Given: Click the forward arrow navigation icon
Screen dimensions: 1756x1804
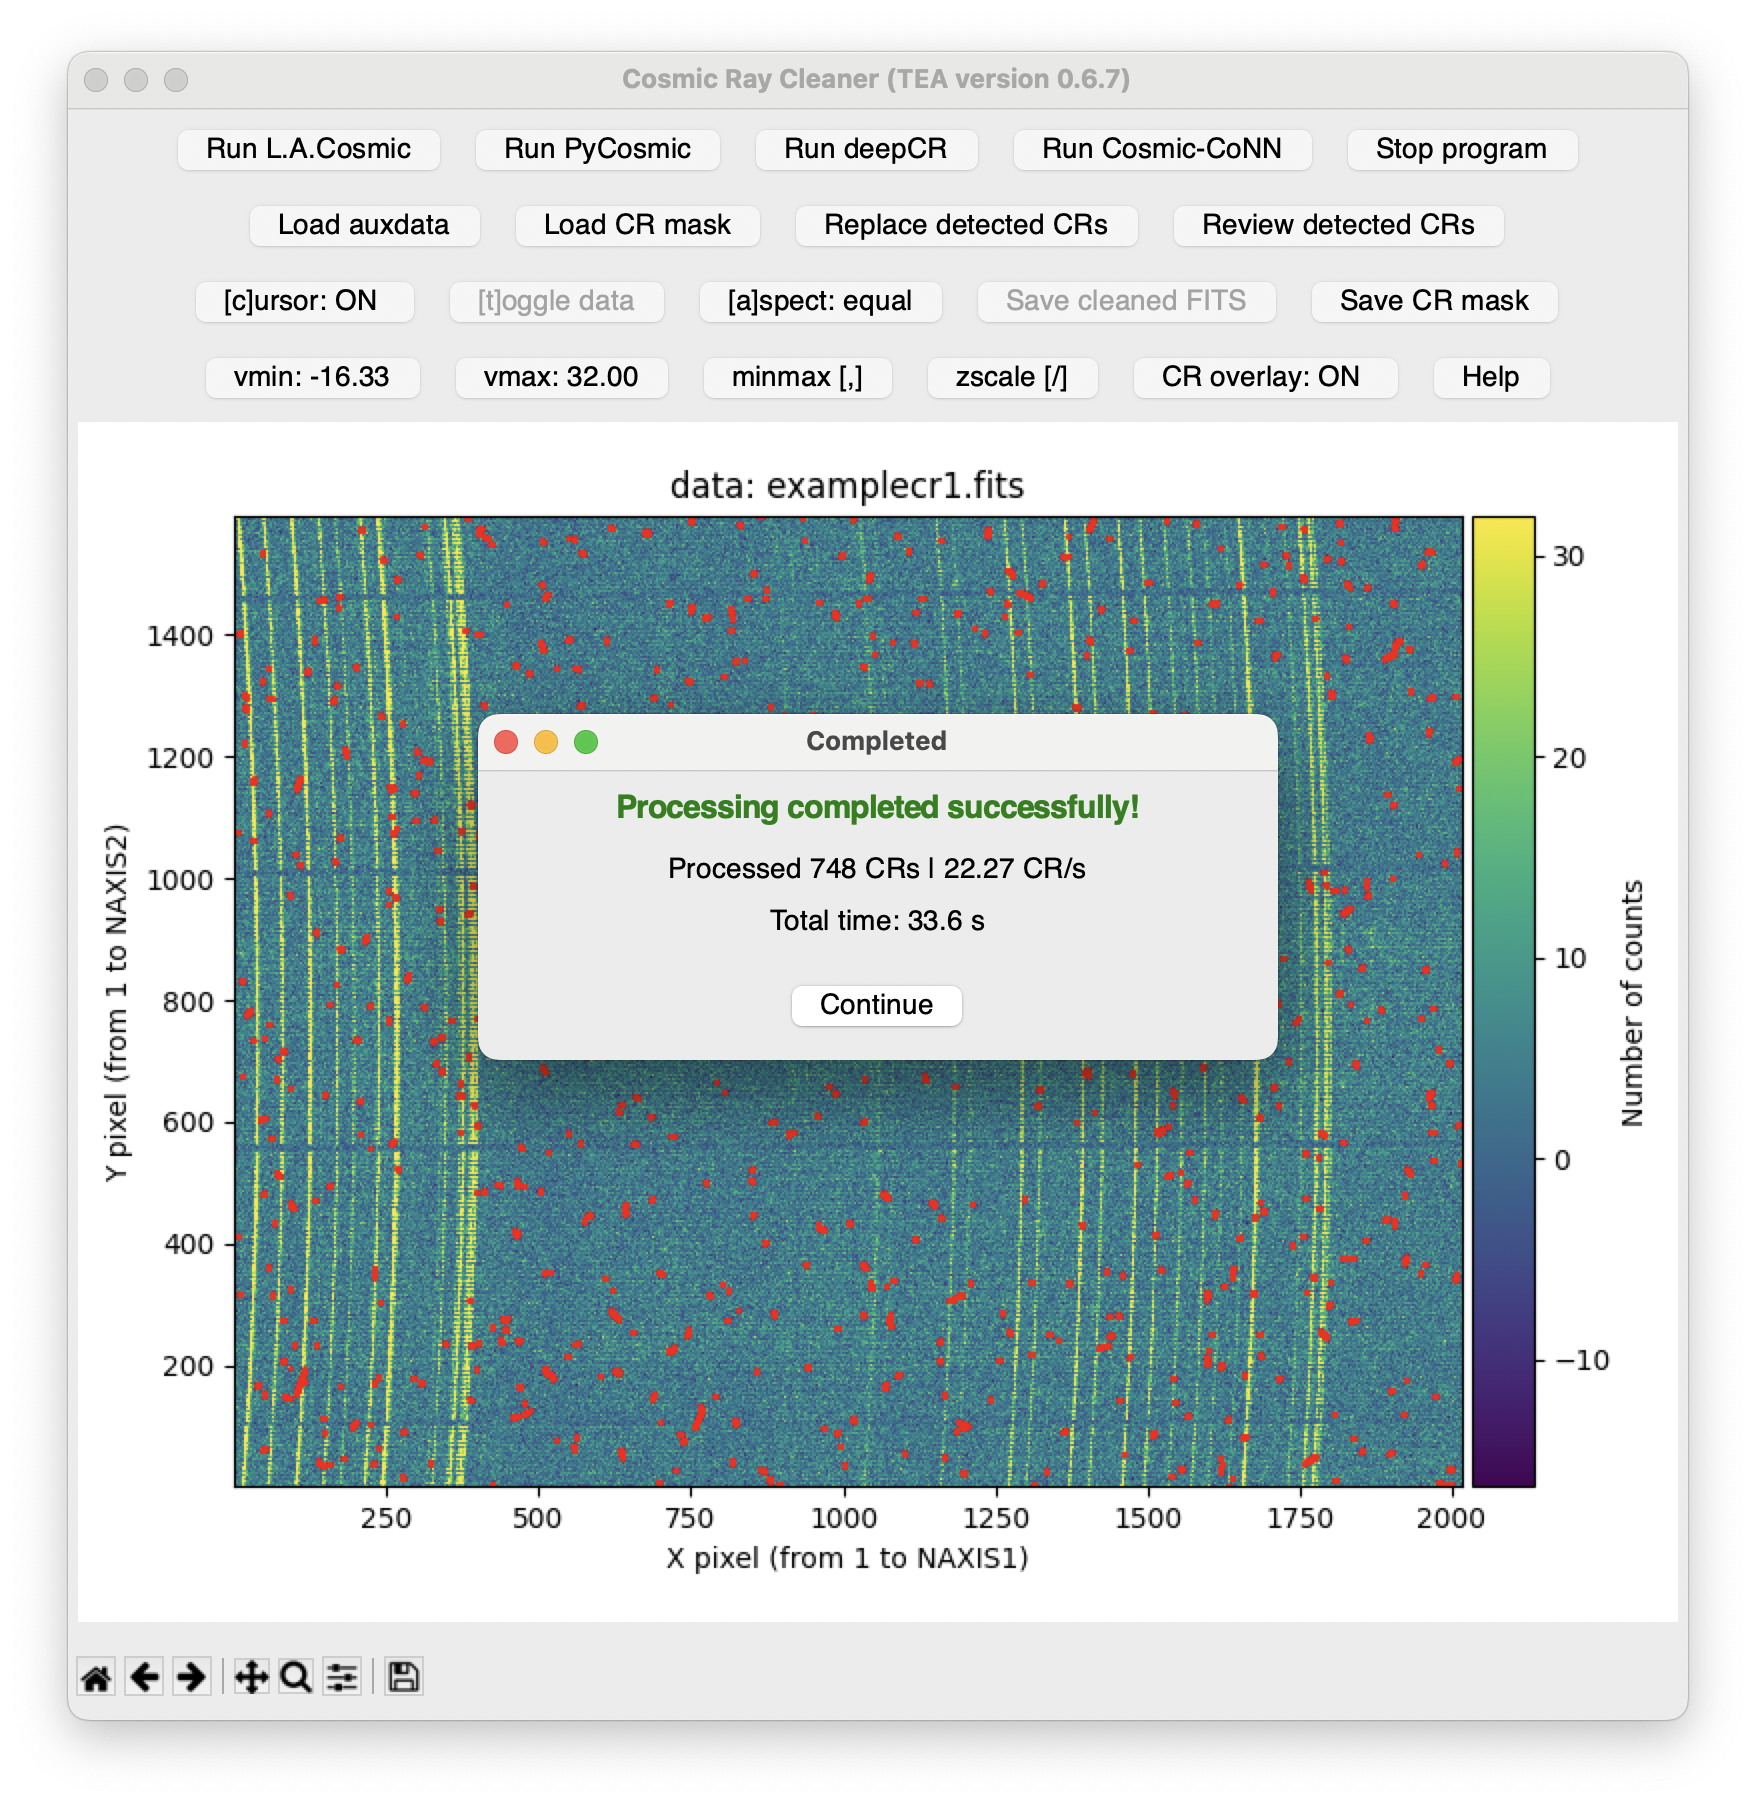Looking at the screenshot, I should tap(191, 1677).
